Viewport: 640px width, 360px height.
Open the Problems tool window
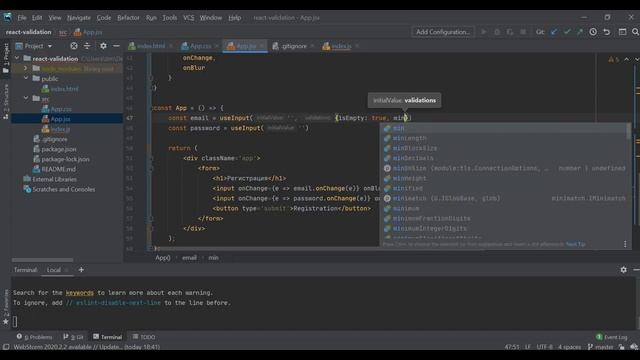coord(34,337)
